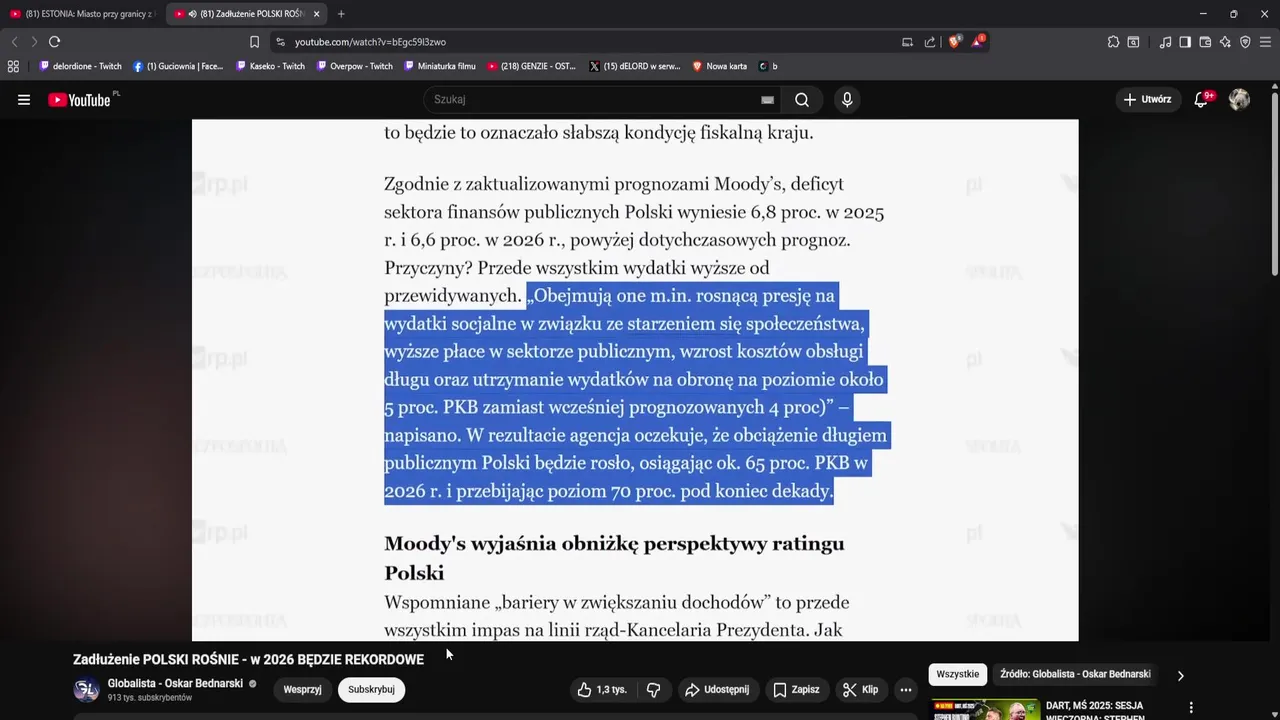Image resolution: width=1280 pixels, height=720 pixels.
Task: Open the Overpow - Twitch bookmark
Action: click(354, 66)
